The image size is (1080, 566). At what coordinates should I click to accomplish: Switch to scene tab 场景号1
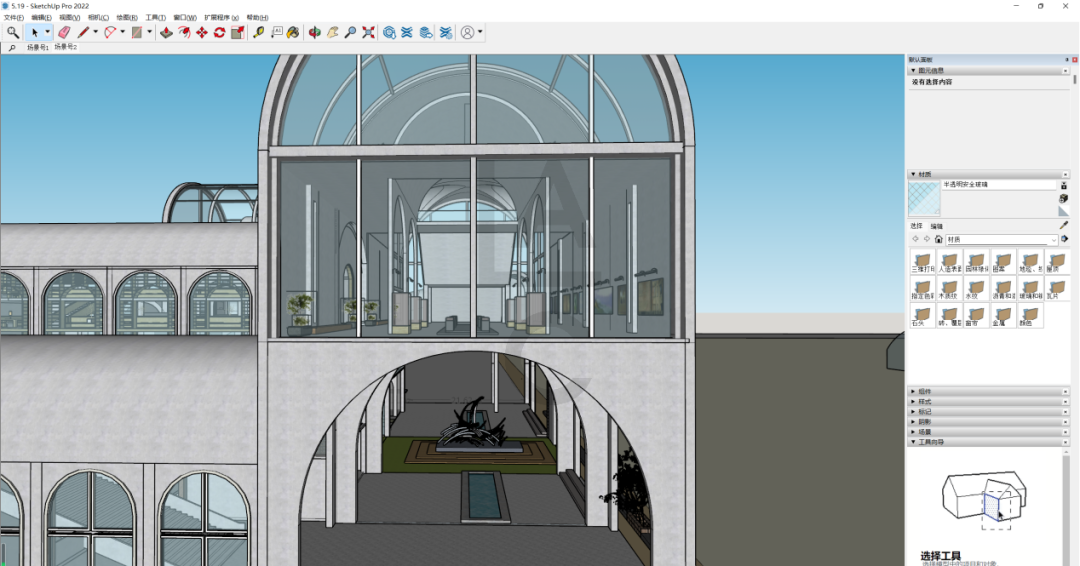click(x=38, y=48)
